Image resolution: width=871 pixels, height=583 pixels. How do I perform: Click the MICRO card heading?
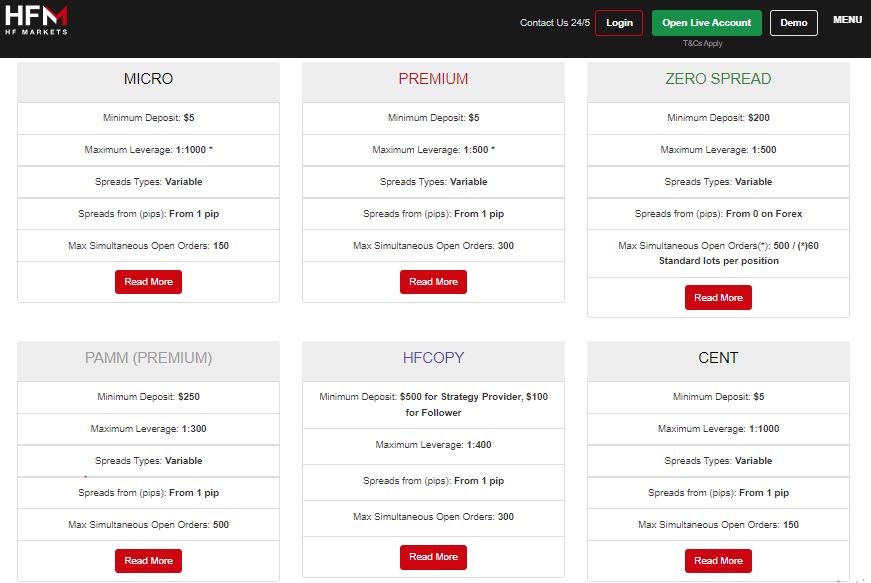148,79
